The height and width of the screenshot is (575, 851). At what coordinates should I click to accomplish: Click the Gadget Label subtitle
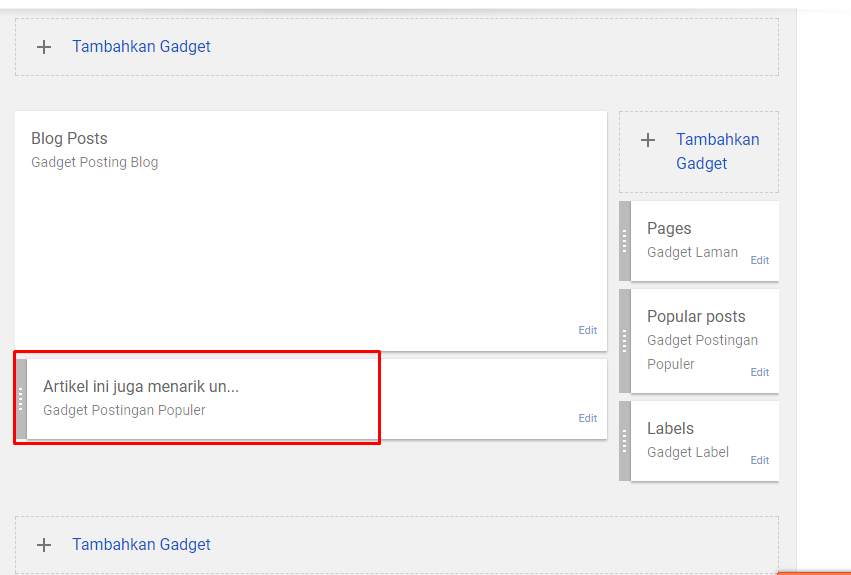tap(688, 452)
